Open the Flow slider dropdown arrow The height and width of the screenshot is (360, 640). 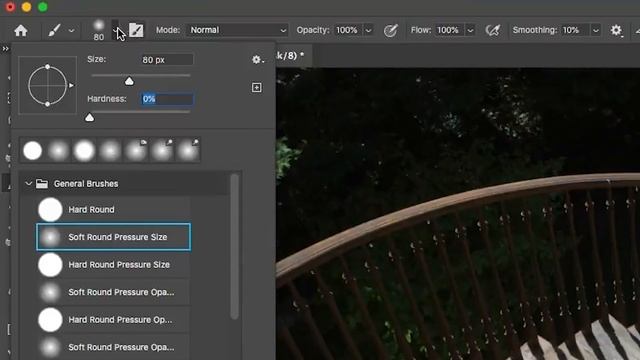(470, 30)
